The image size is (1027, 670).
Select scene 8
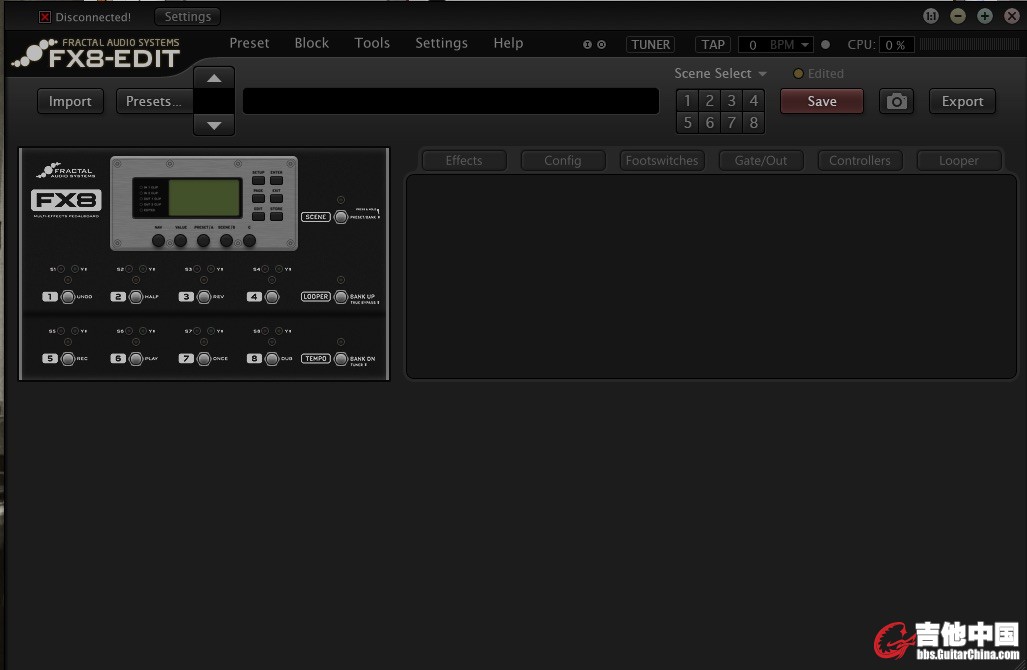pyautogui.click(x=754, y=122)
